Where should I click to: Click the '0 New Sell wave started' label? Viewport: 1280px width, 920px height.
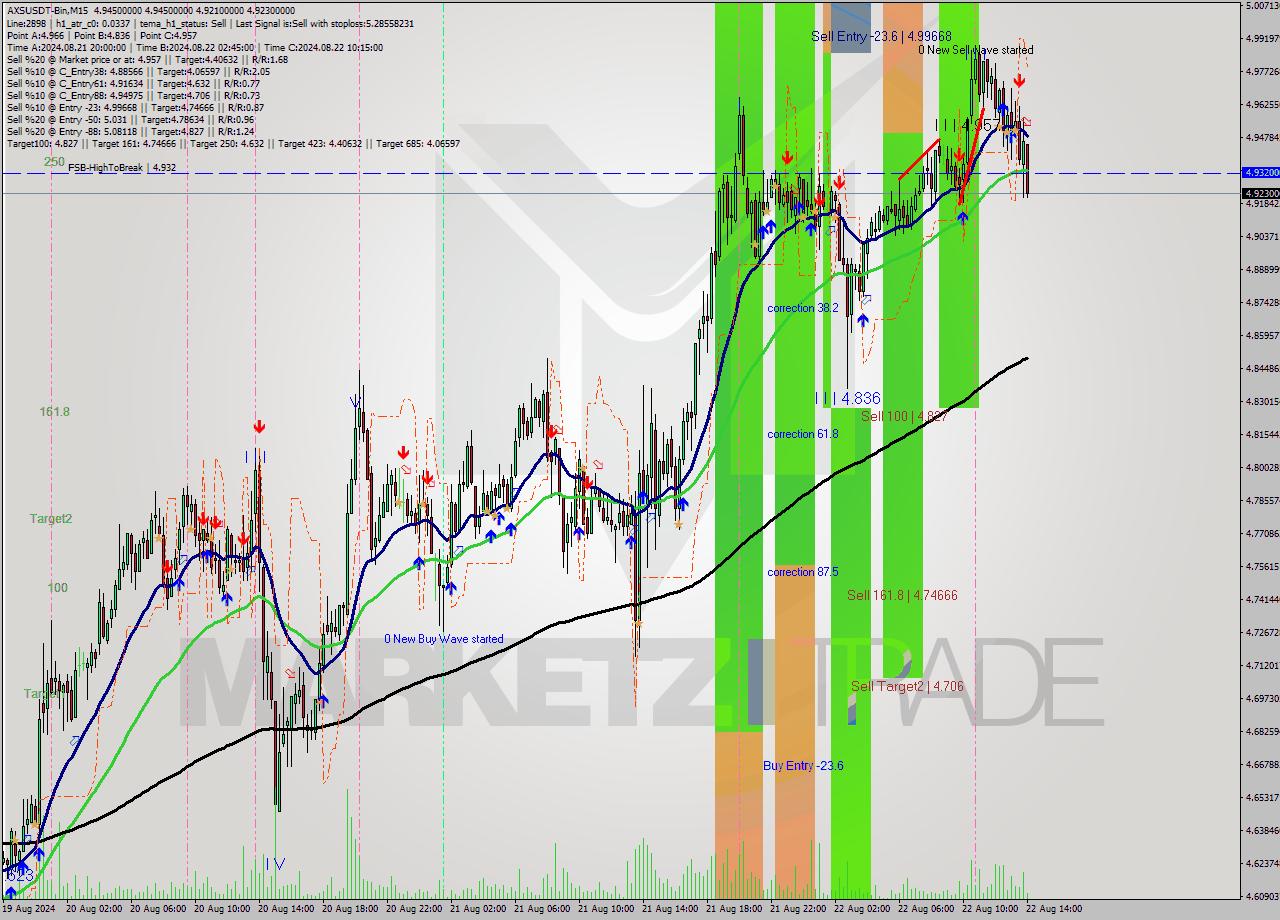coord(976,50)
